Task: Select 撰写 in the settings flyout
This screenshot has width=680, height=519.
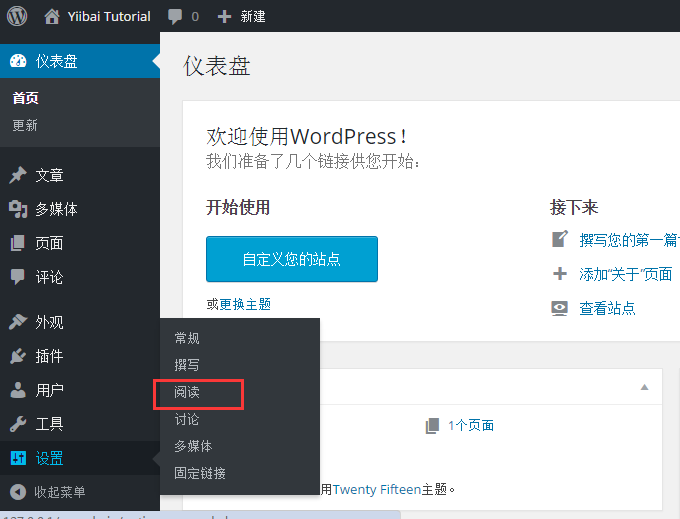Action: pos(187,365)
